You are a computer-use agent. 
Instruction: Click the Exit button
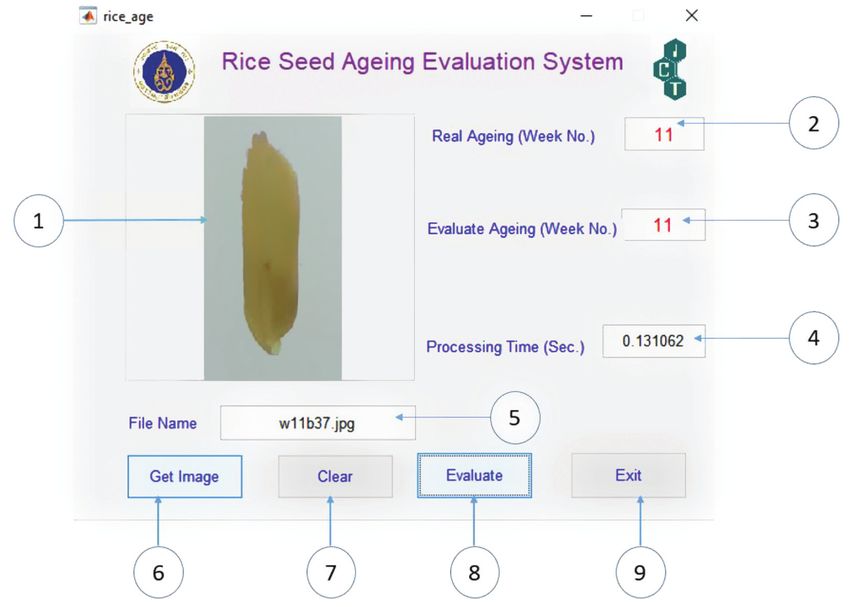[x=628, y=475]
